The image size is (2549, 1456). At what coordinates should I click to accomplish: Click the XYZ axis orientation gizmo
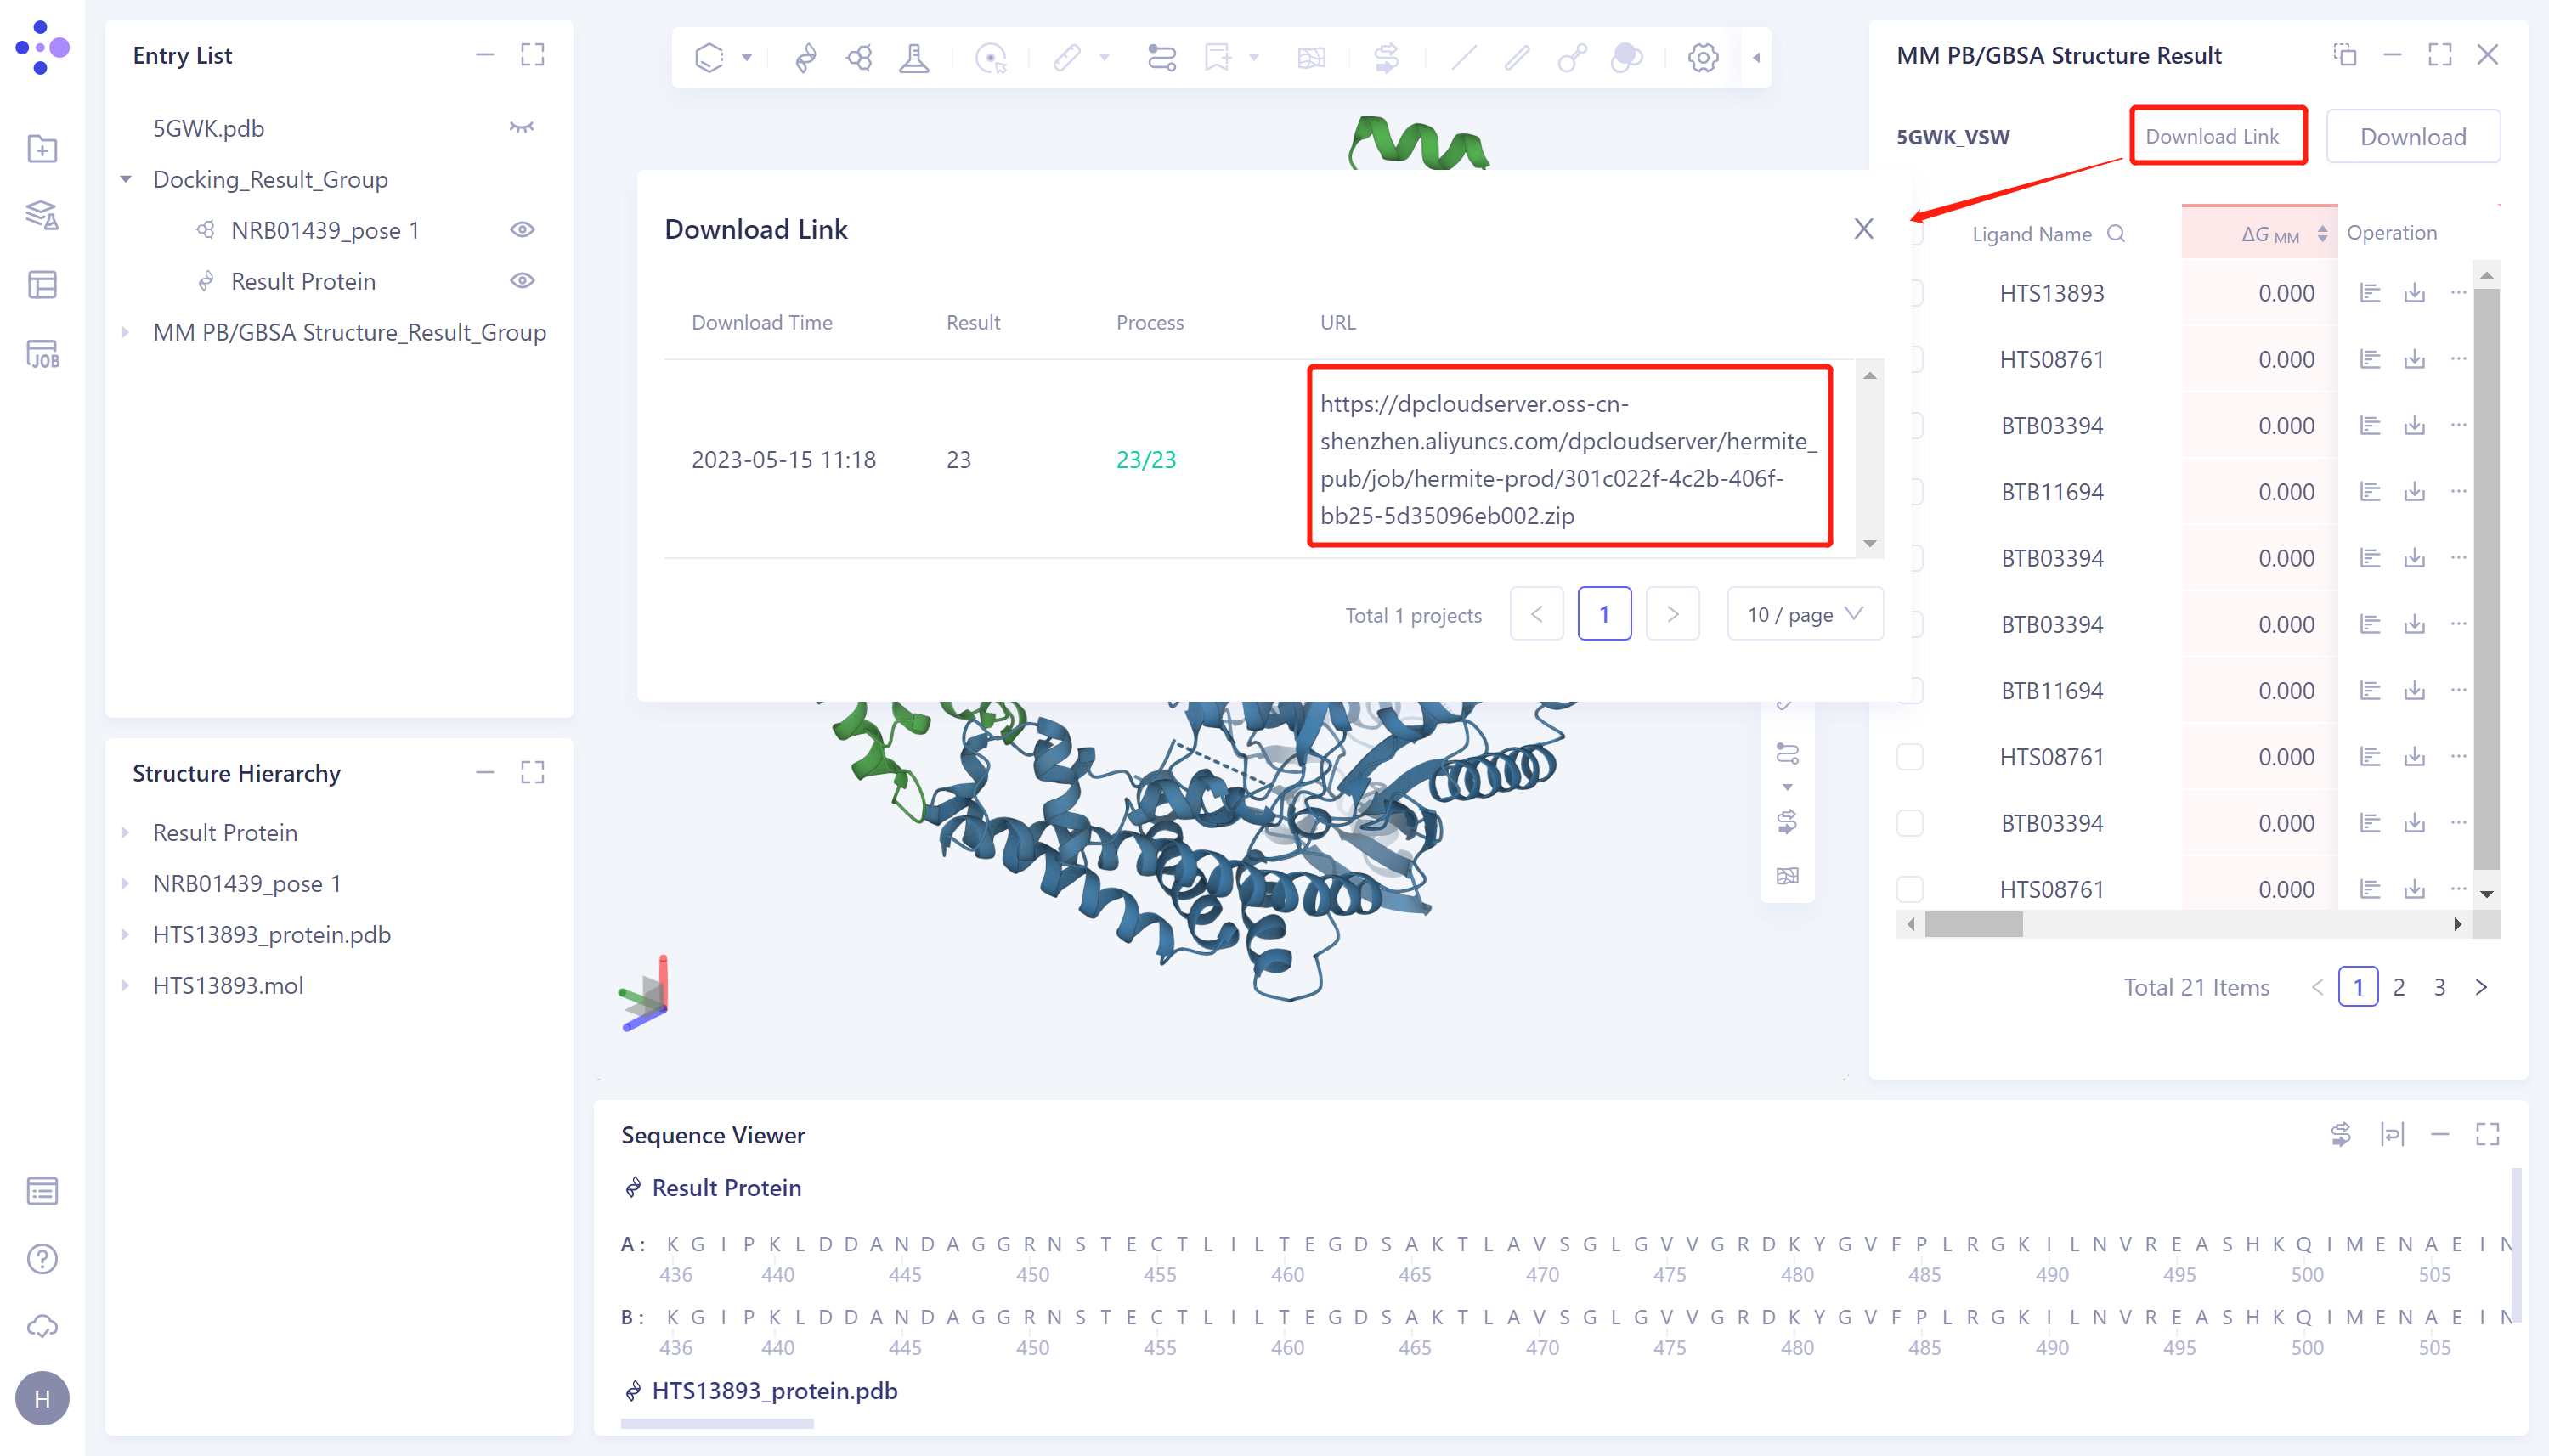[646, 993]
